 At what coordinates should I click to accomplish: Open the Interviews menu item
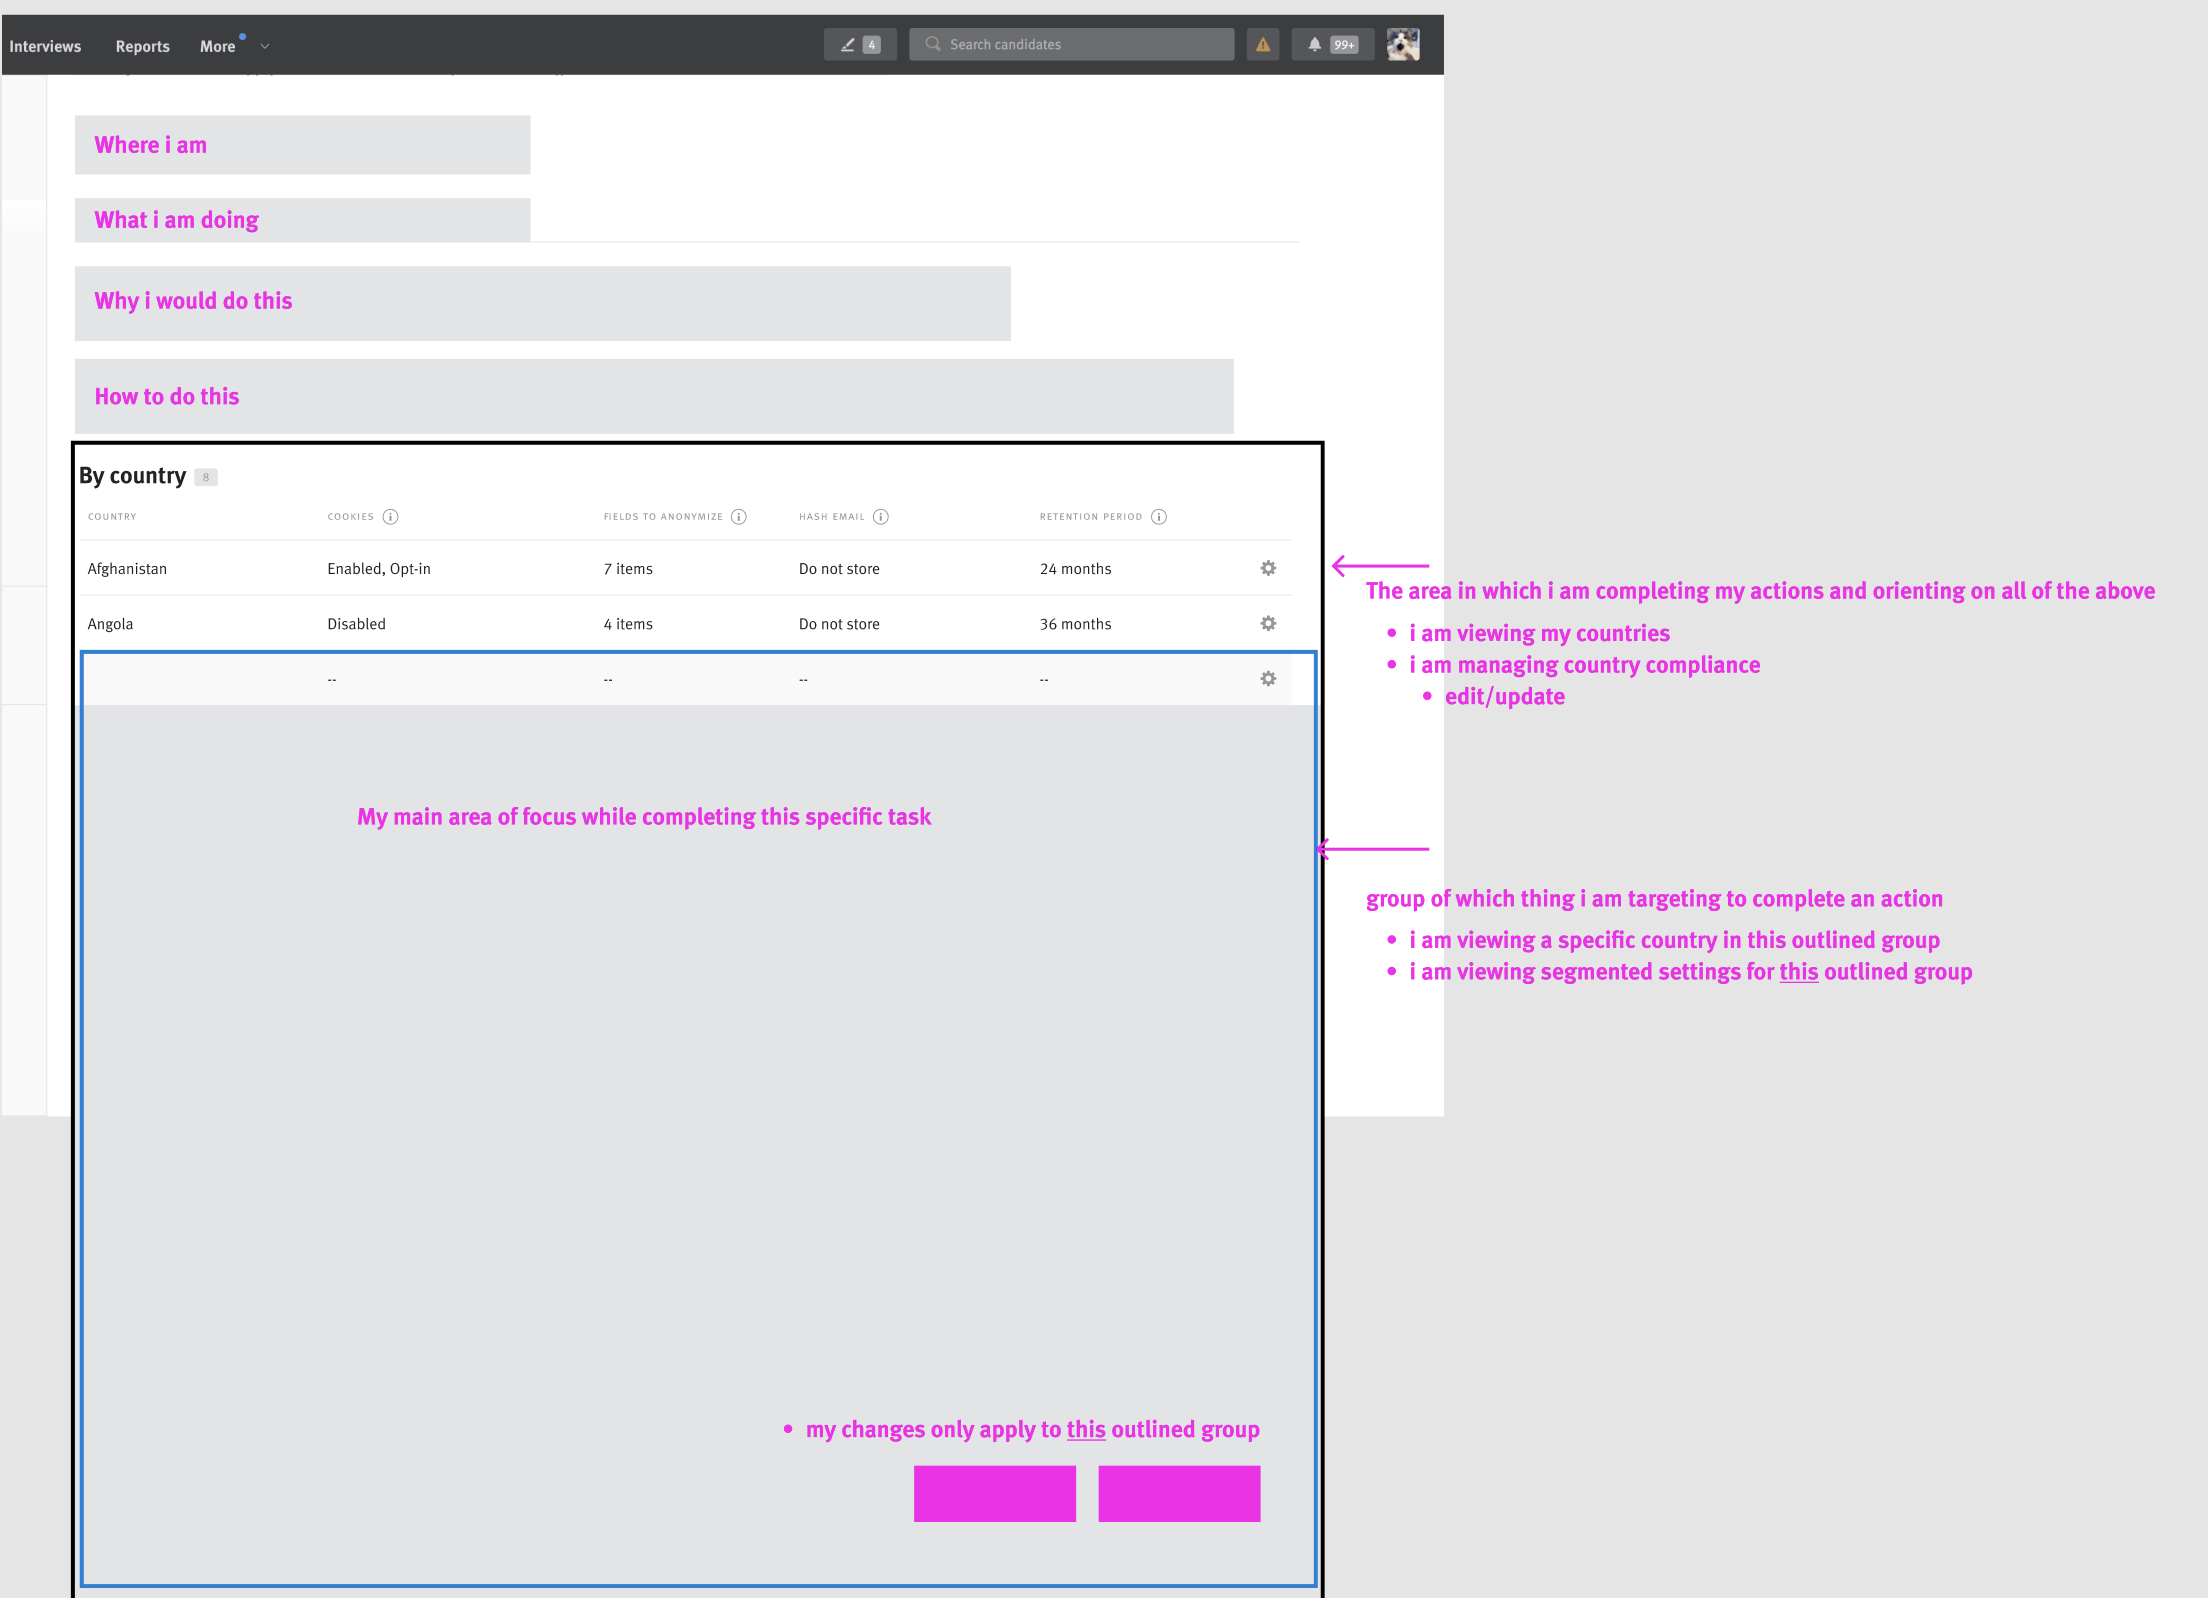click(x=45, y=46)
